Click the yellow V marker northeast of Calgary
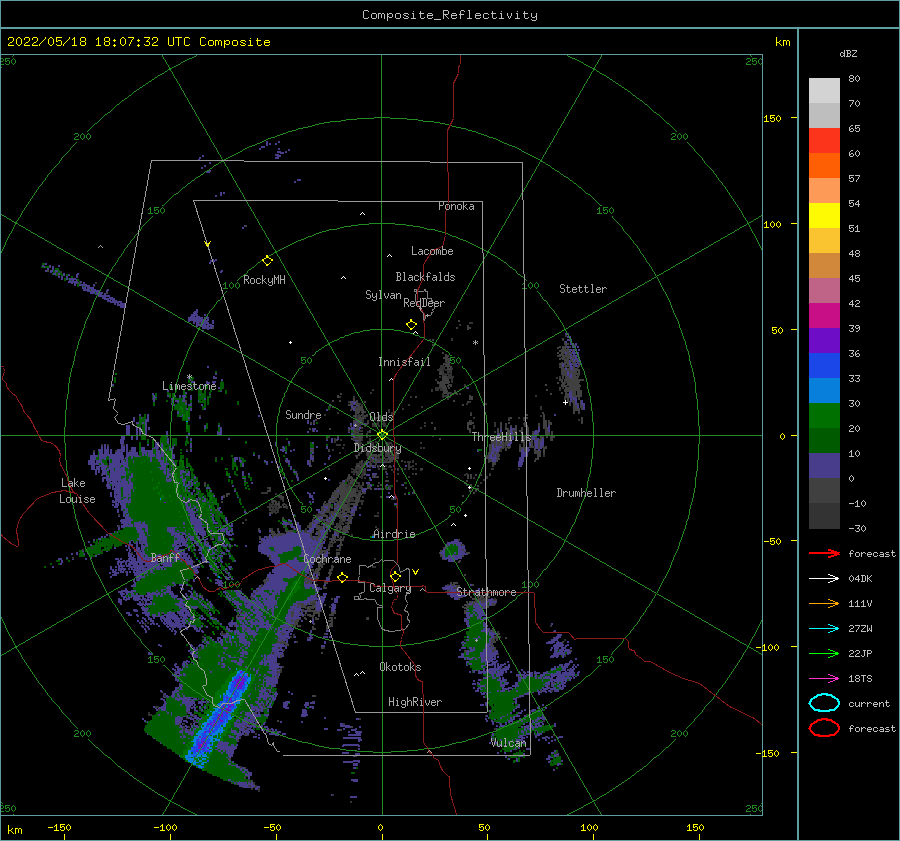Viewport: 900px width, 841px height. point(415,572)
